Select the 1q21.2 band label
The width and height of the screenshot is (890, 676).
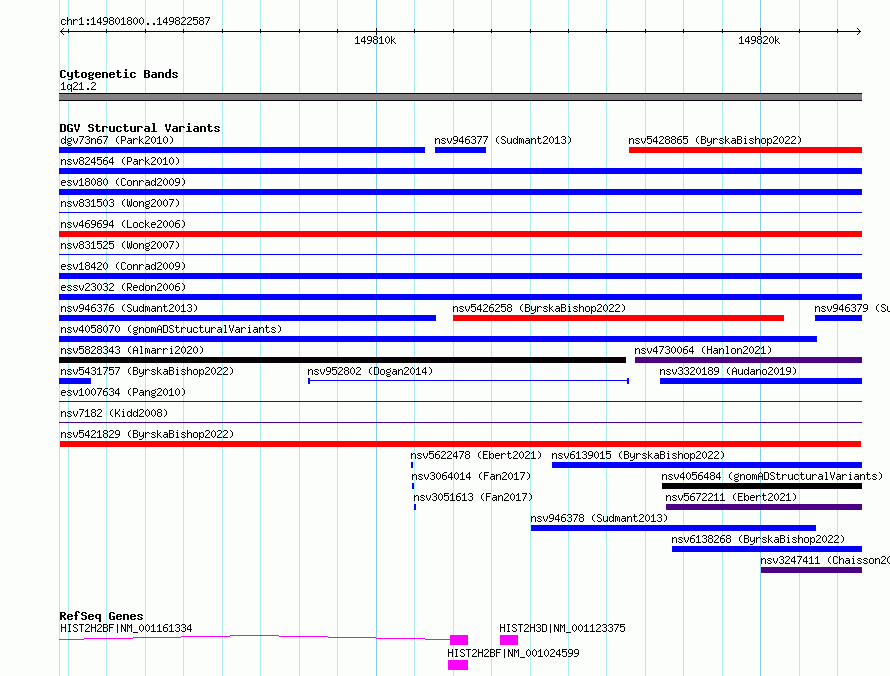pyautogui.click(x=78, y=86)
